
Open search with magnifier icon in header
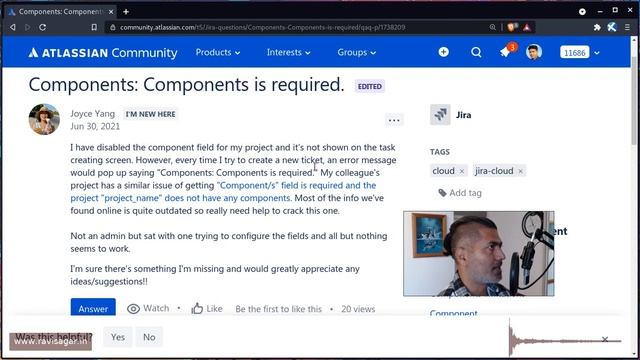(x=476, y=52)
